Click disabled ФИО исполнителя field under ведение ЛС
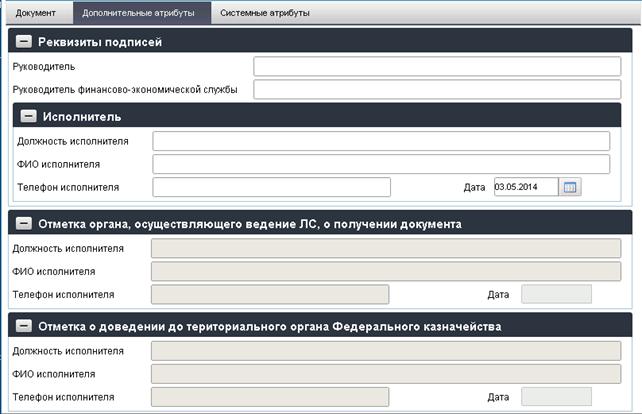642x414 pixels. 386,271
